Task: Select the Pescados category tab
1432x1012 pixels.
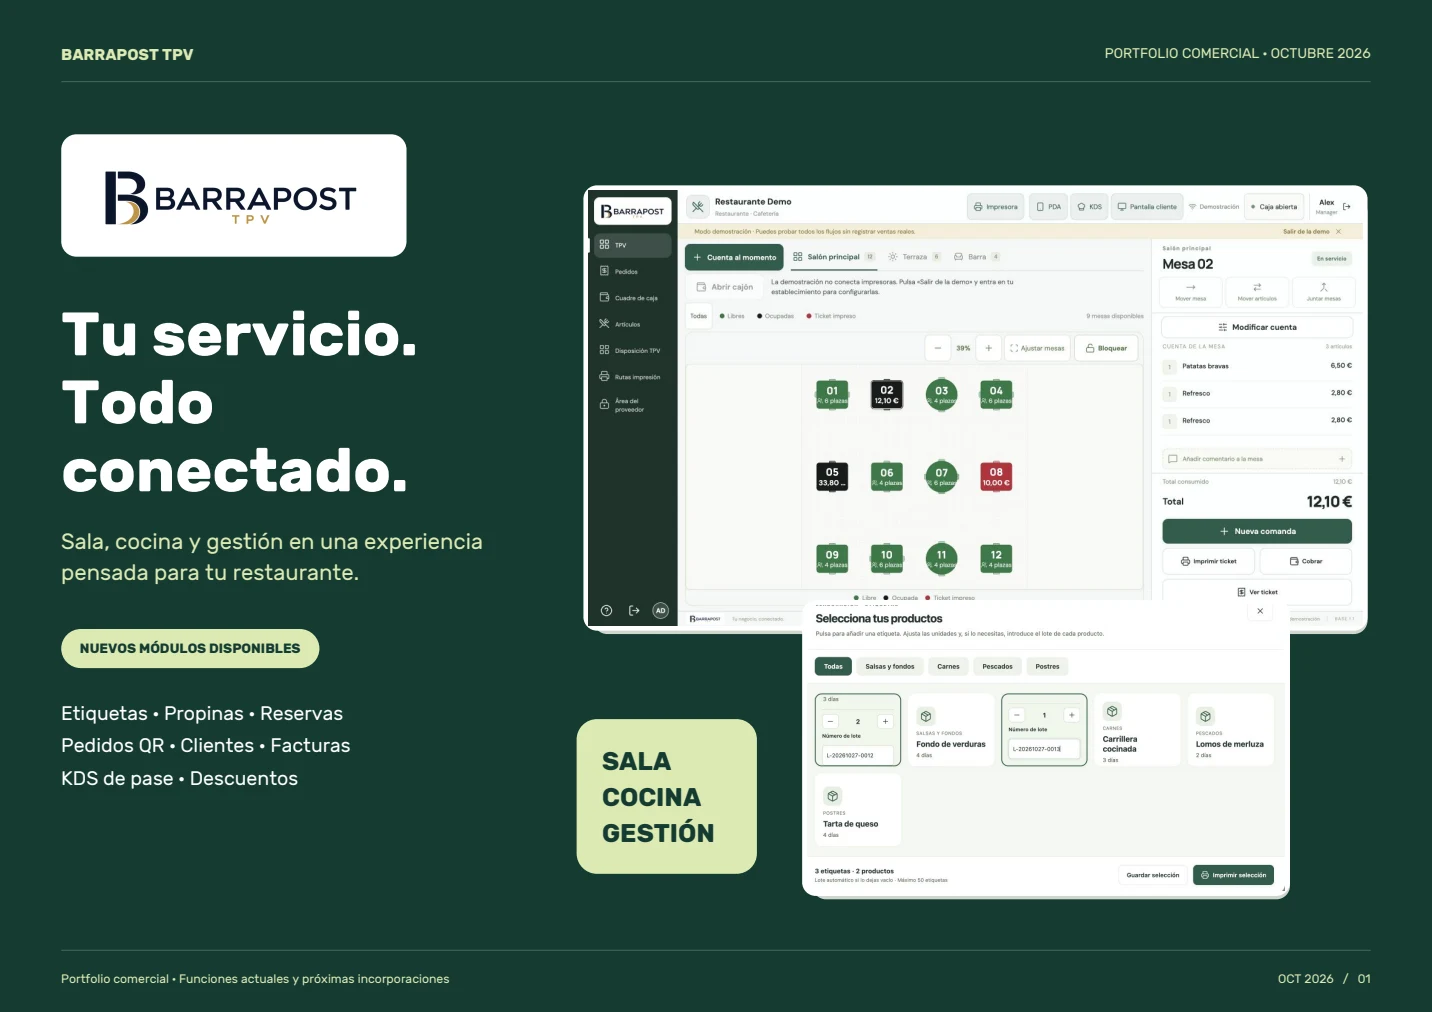Action: point(997,666)
